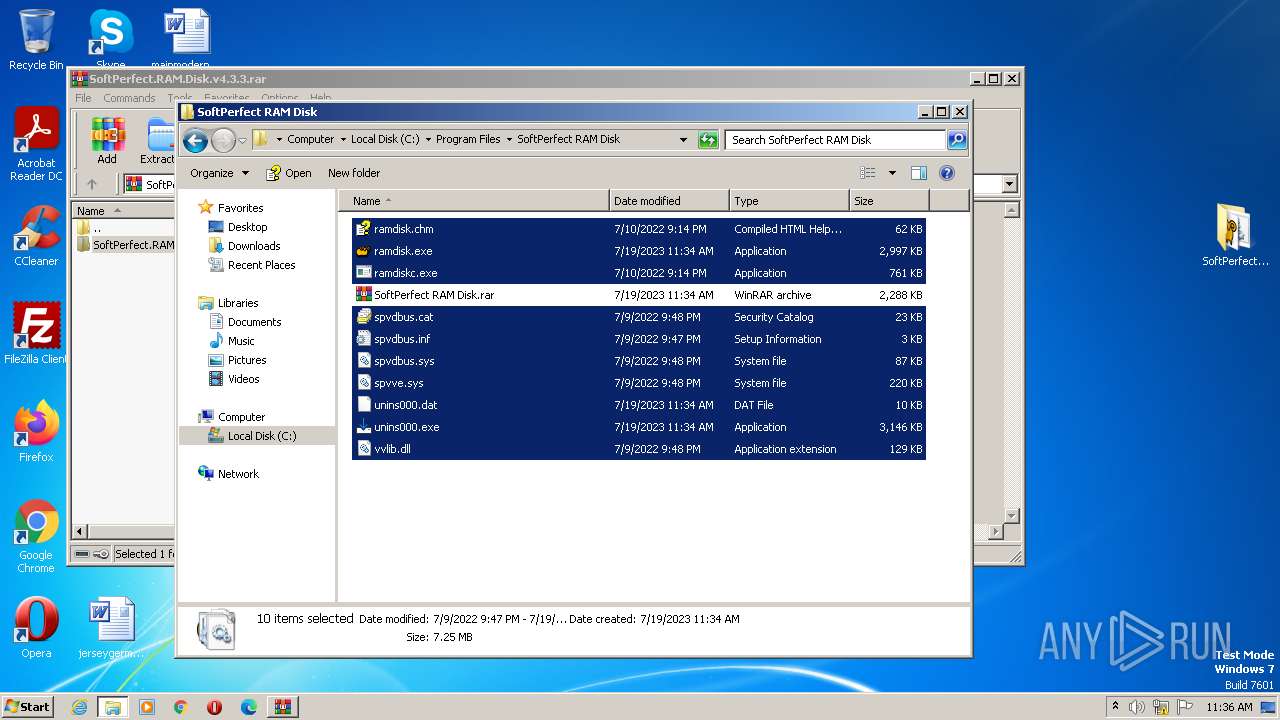This screenshot has height=720, width=1280.
Task: Click WinRAR horizontal scrollbar
Action: 538,532
